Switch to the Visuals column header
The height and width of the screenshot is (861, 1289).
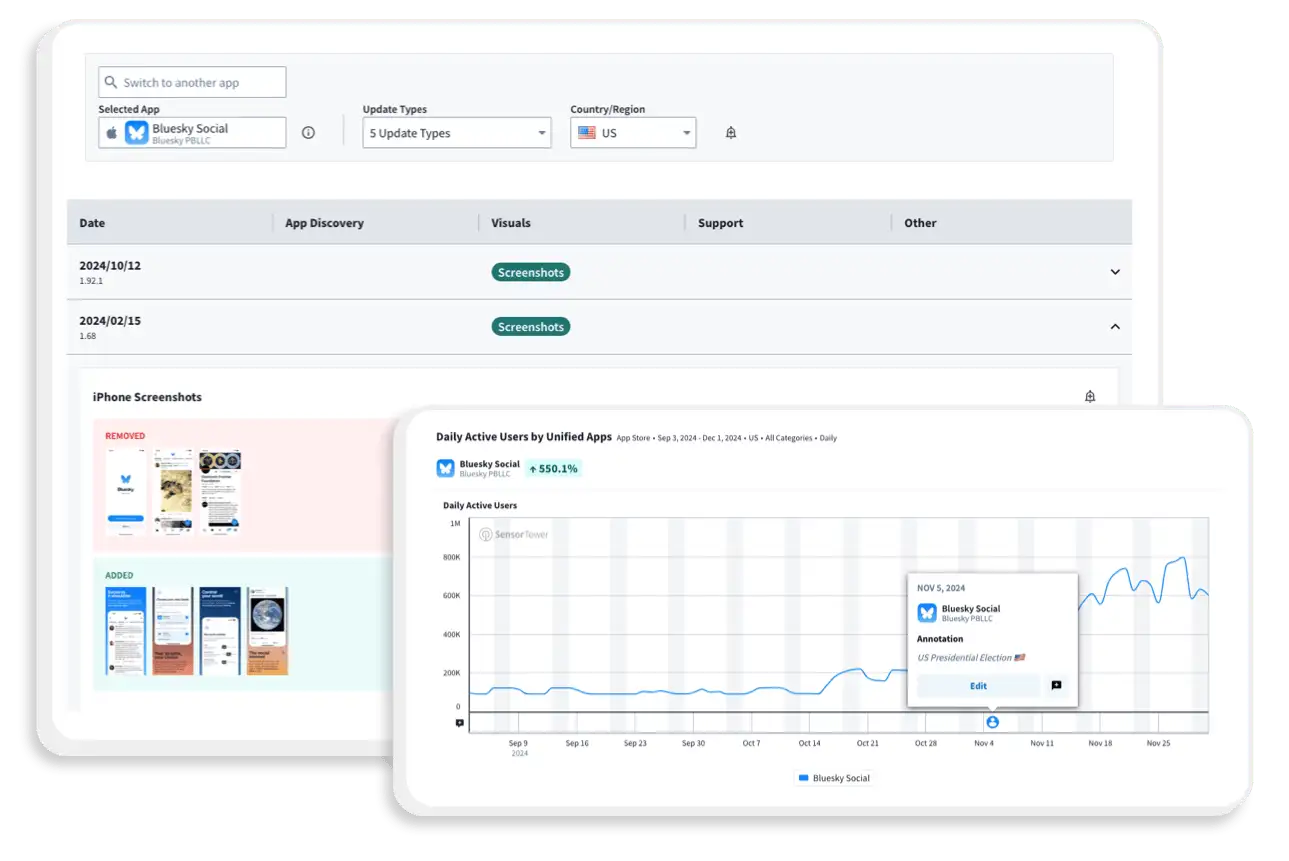click(511, 222)
